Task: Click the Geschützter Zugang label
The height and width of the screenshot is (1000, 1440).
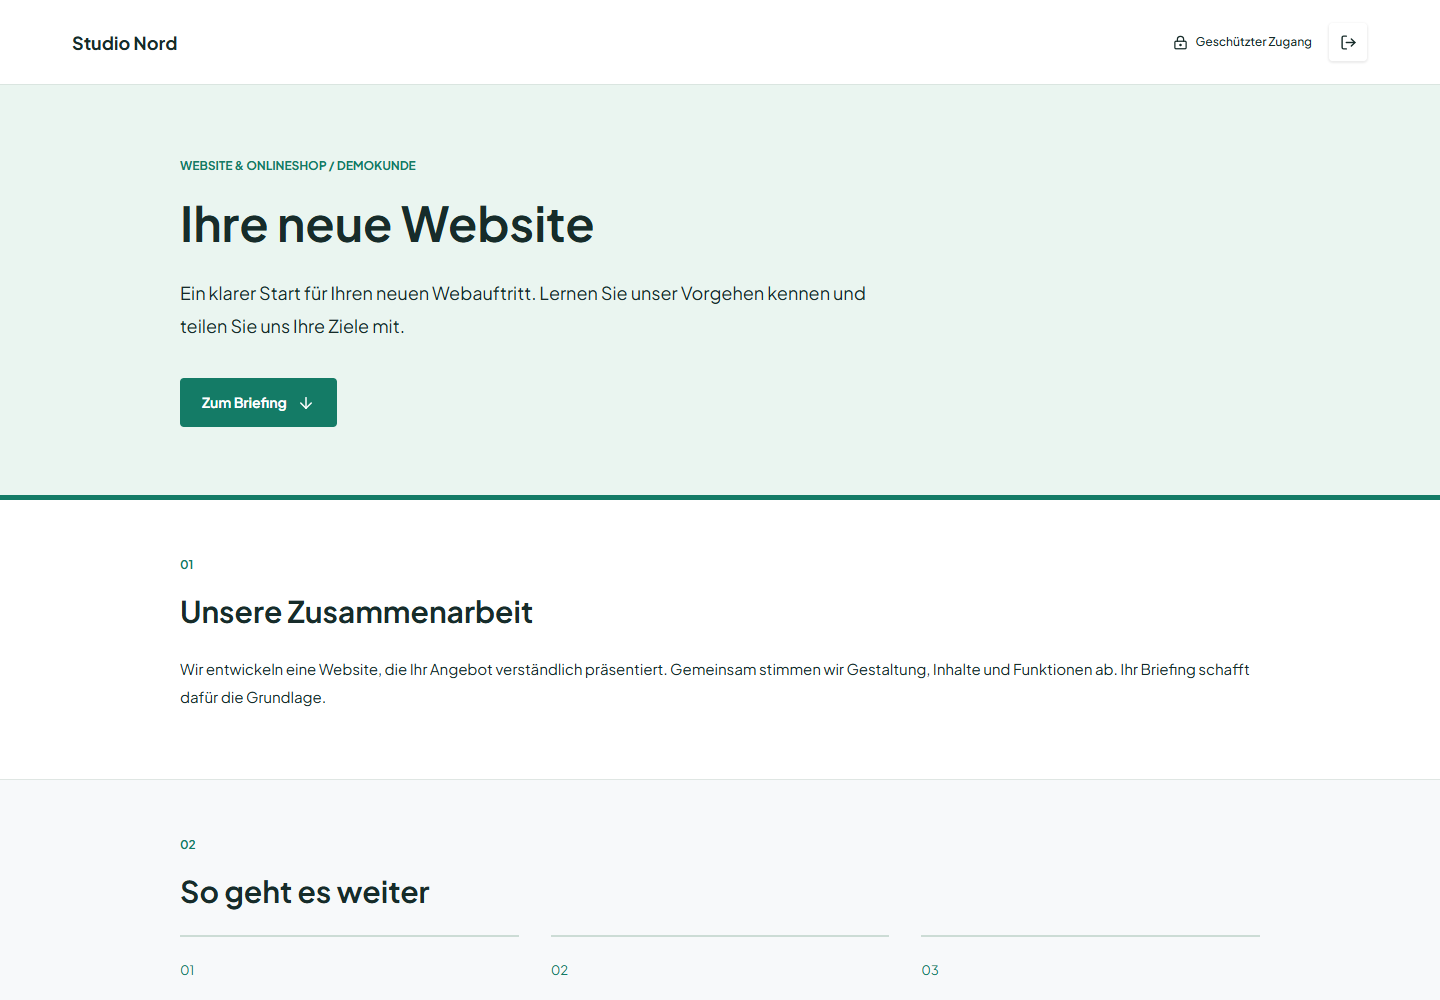Action: point(1253,42)
